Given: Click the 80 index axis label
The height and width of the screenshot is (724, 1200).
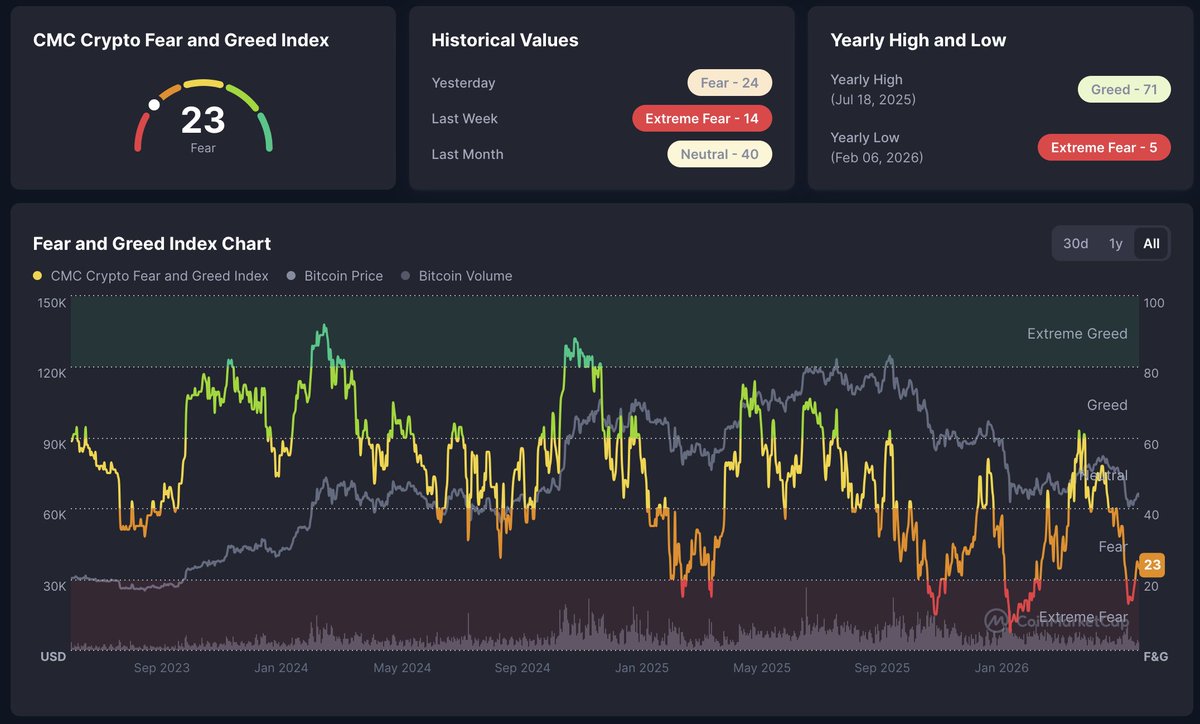Looking at the screenshot, I should pos(1150,373).
